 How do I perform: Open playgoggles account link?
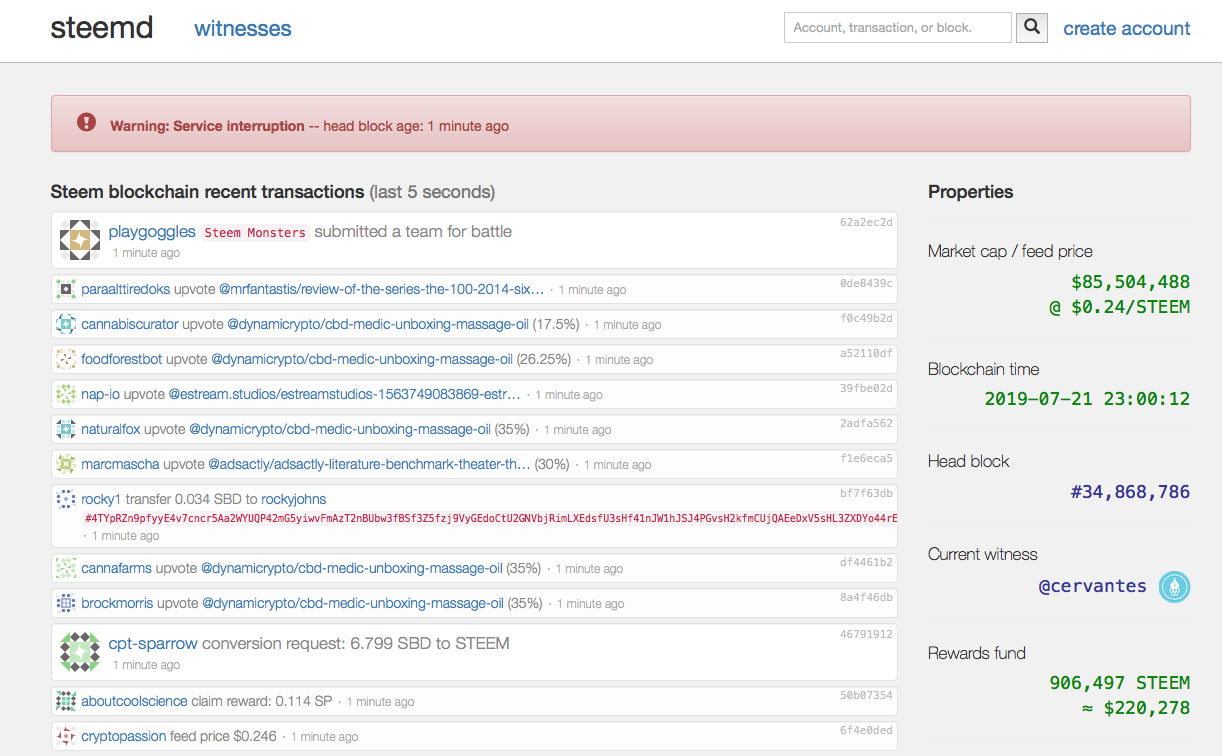(152, 231)
